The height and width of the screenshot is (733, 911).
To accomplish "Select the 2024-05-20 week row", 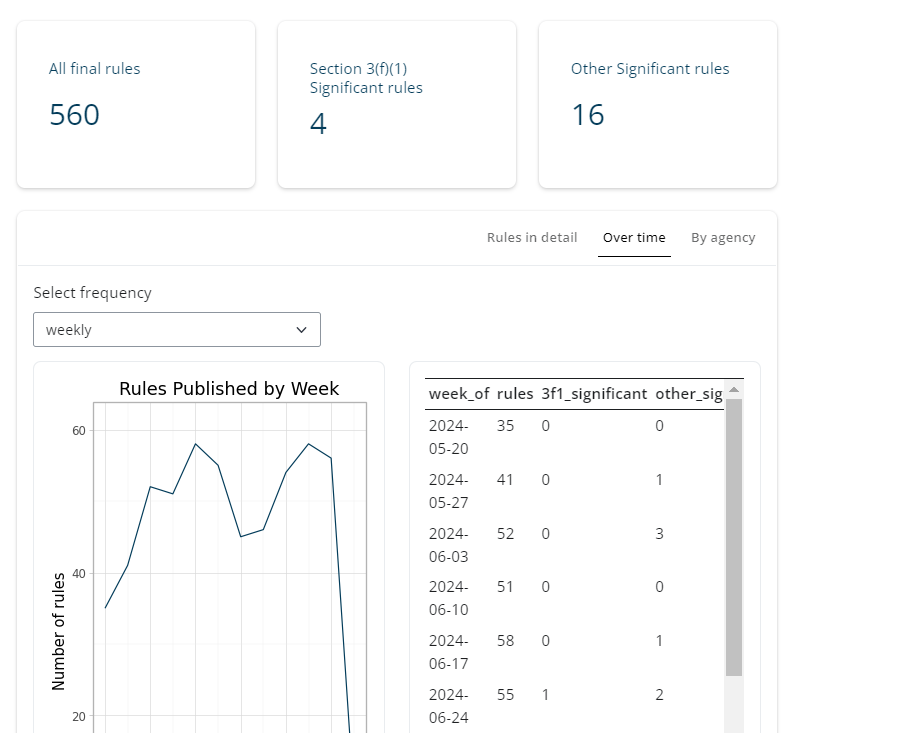I will tap(448, 437).
